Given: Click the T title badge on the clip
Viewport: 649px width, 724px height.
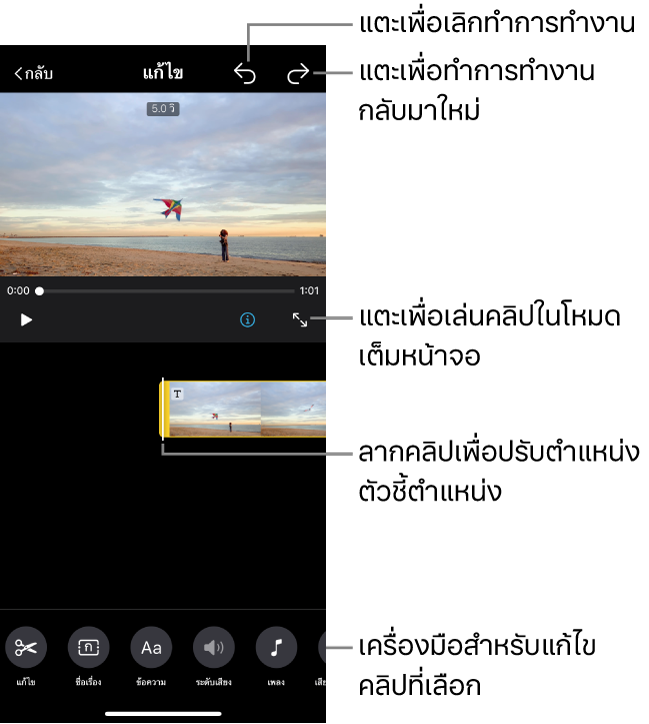Looking at the screenshot, I should [177, 394].
